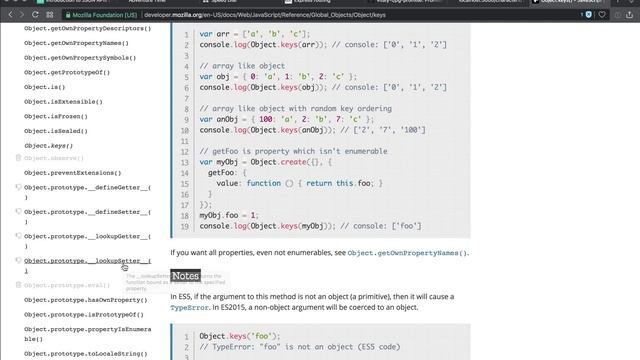Click code line 'var arr = ['a', 'b', 'c'];'

coord(255,34)
